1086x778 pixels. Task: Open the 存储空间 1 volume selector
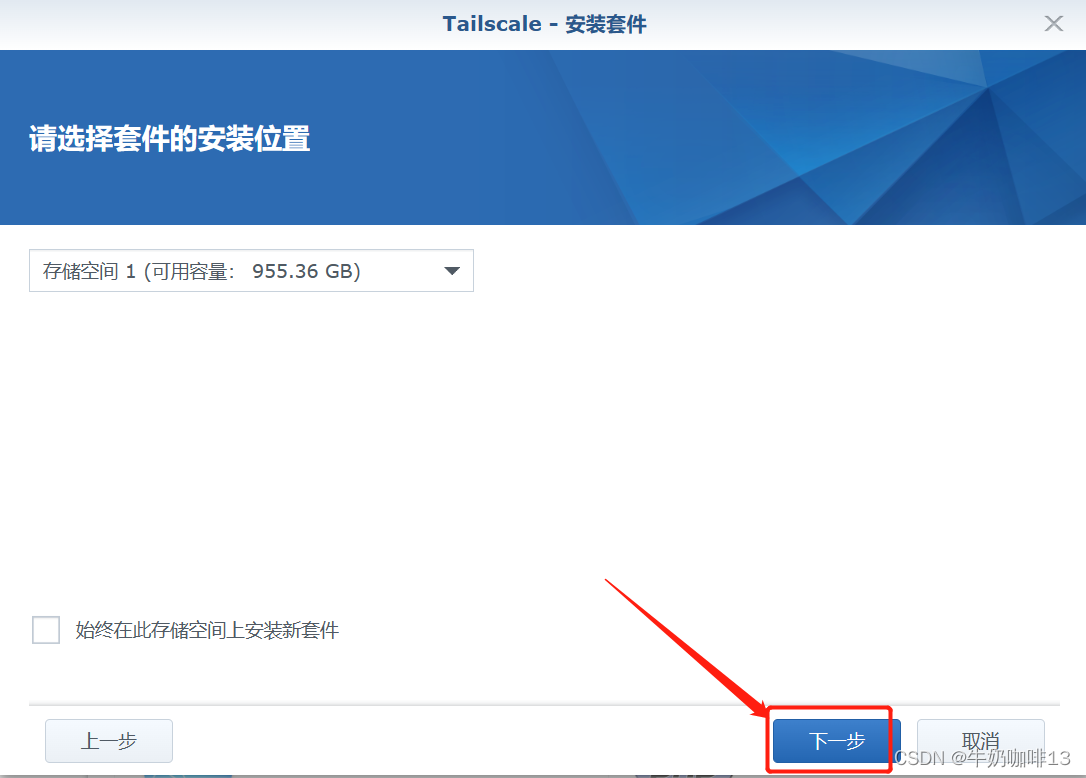251,271
